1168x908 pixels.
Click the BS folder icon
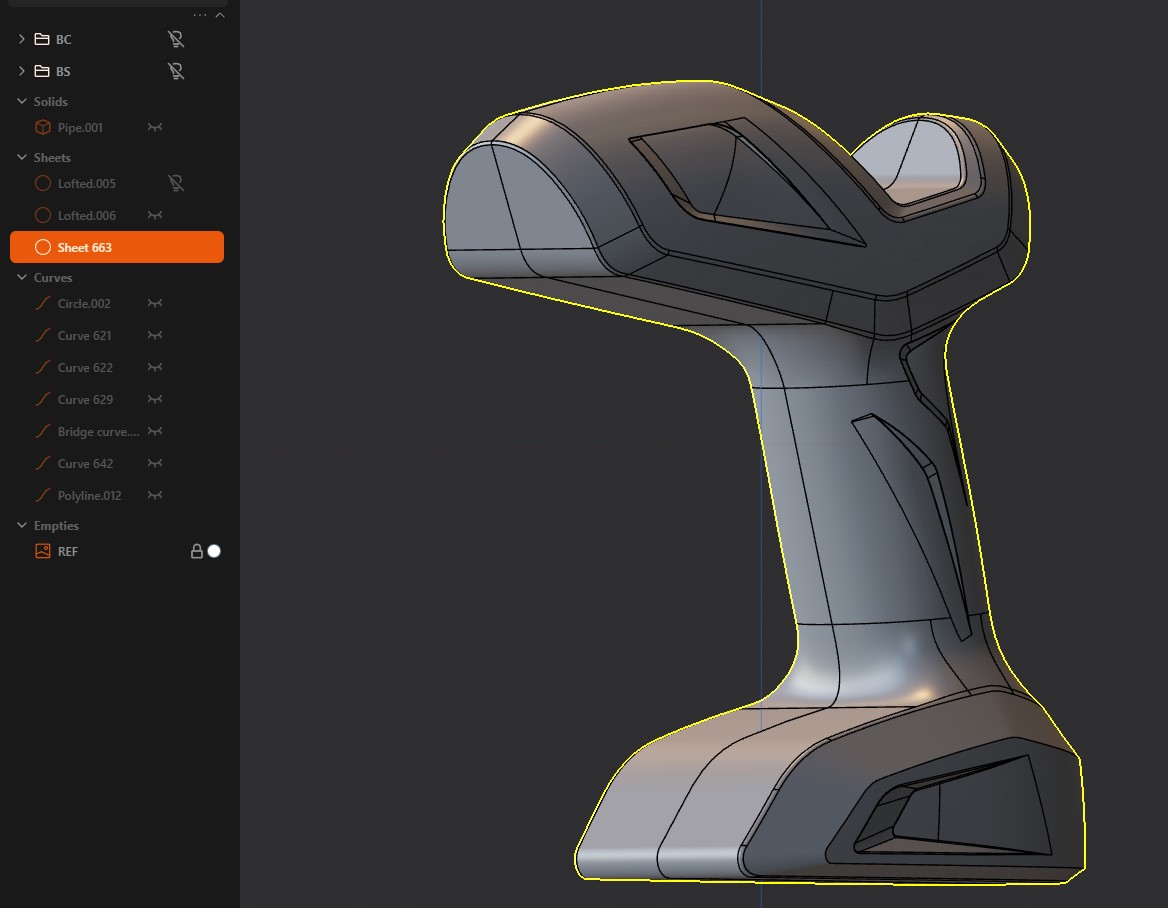point(44,71)
